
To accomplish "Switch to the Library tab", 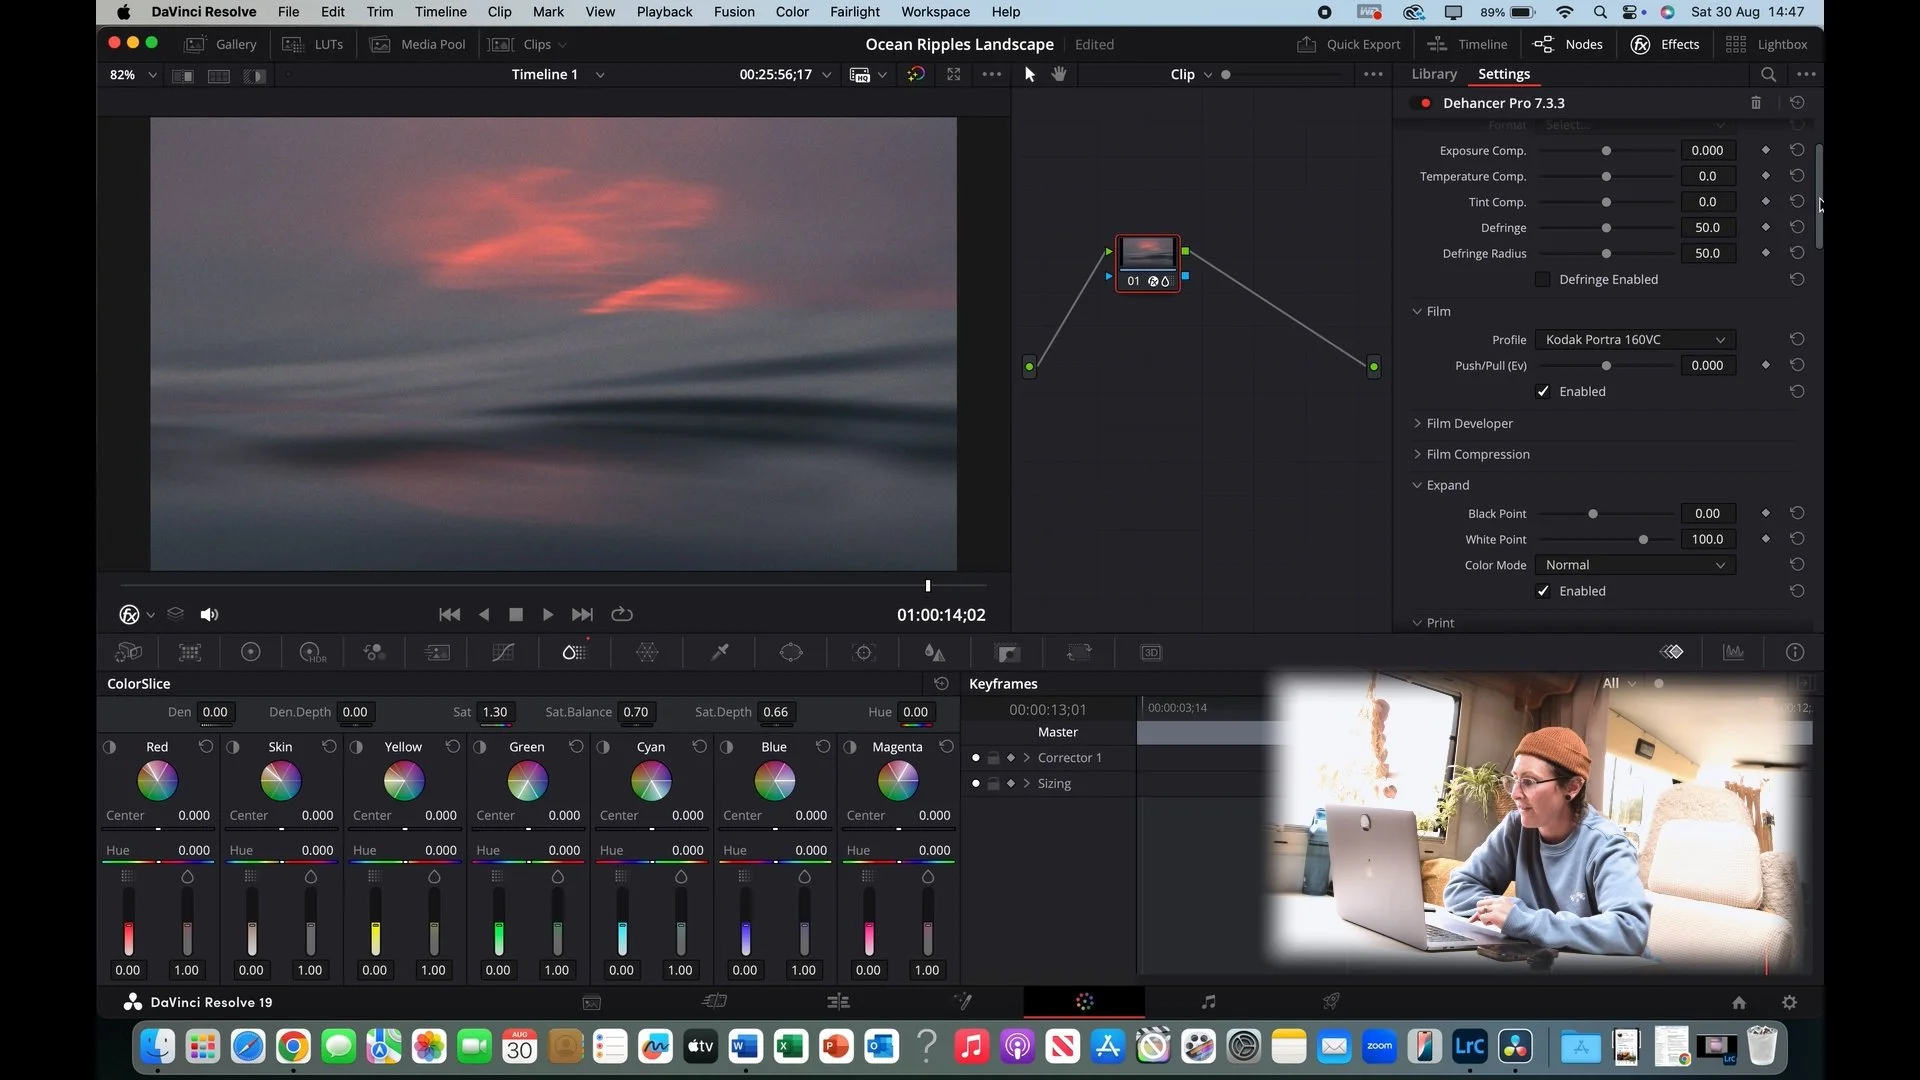I will pos(1433,74).
